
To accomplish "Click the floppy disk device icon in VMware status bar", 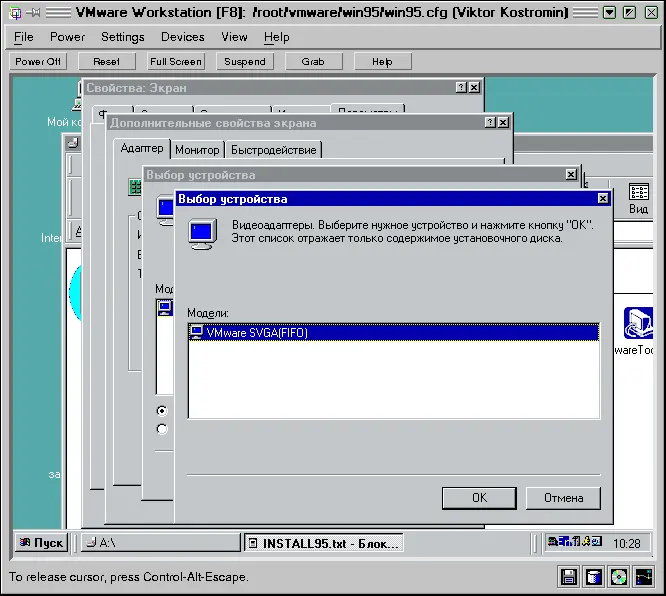I will (x=568, y=577).
